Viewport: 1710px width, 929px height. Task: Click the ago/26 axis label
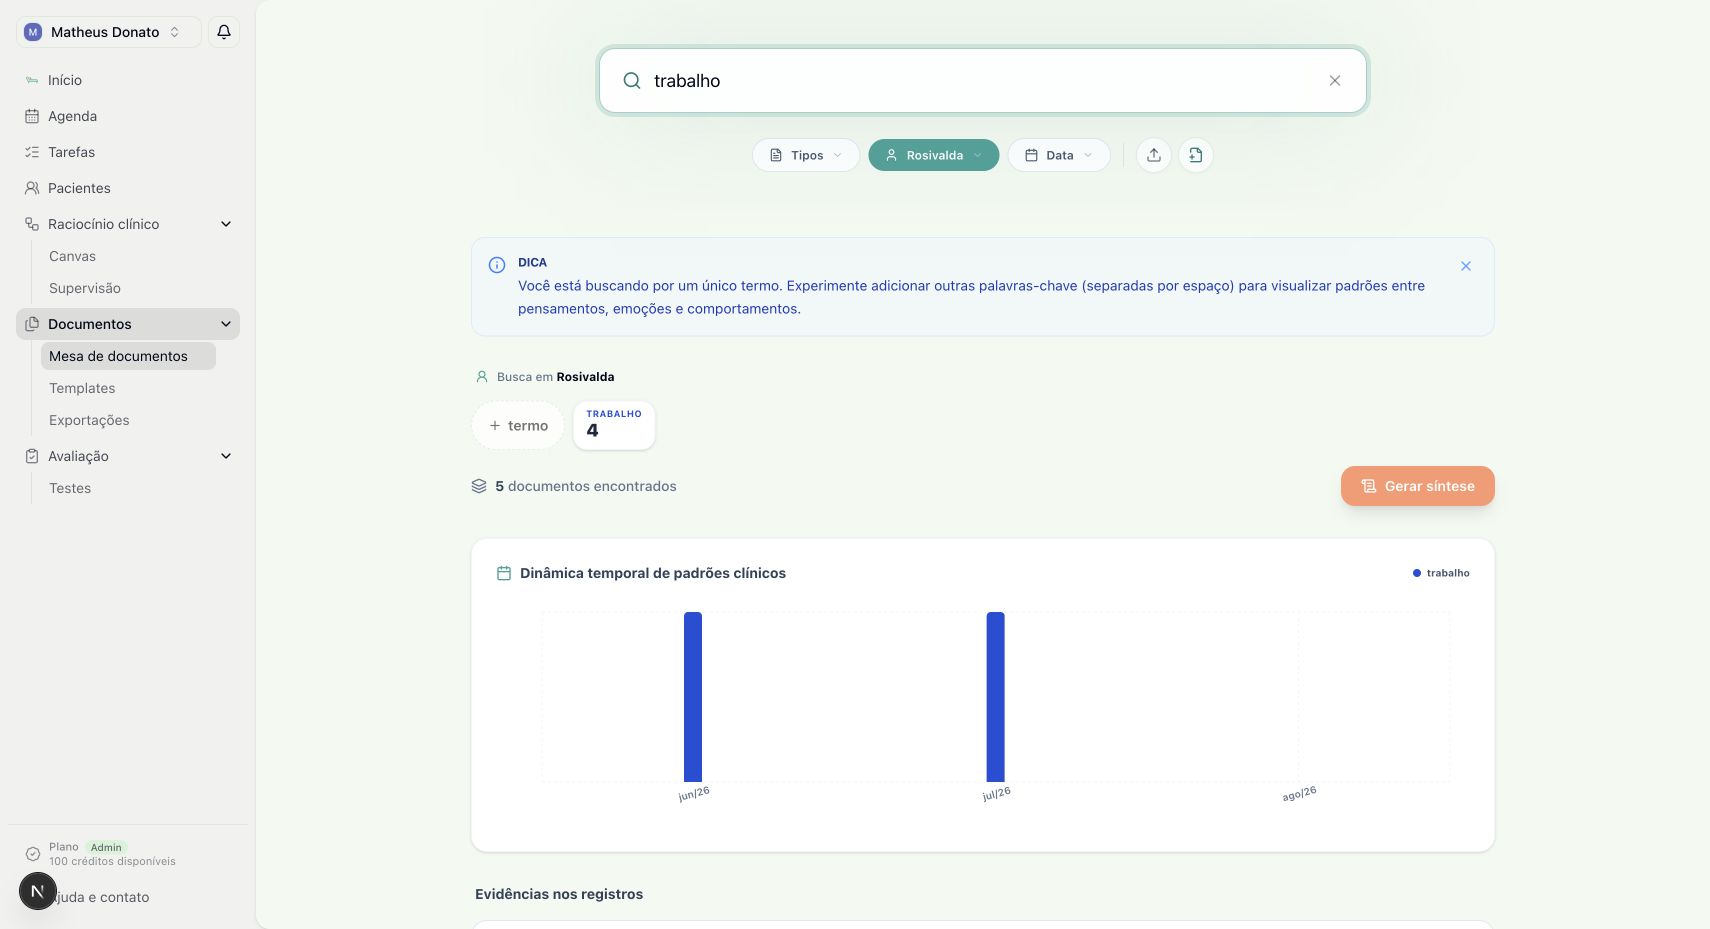pos(1299,794)
